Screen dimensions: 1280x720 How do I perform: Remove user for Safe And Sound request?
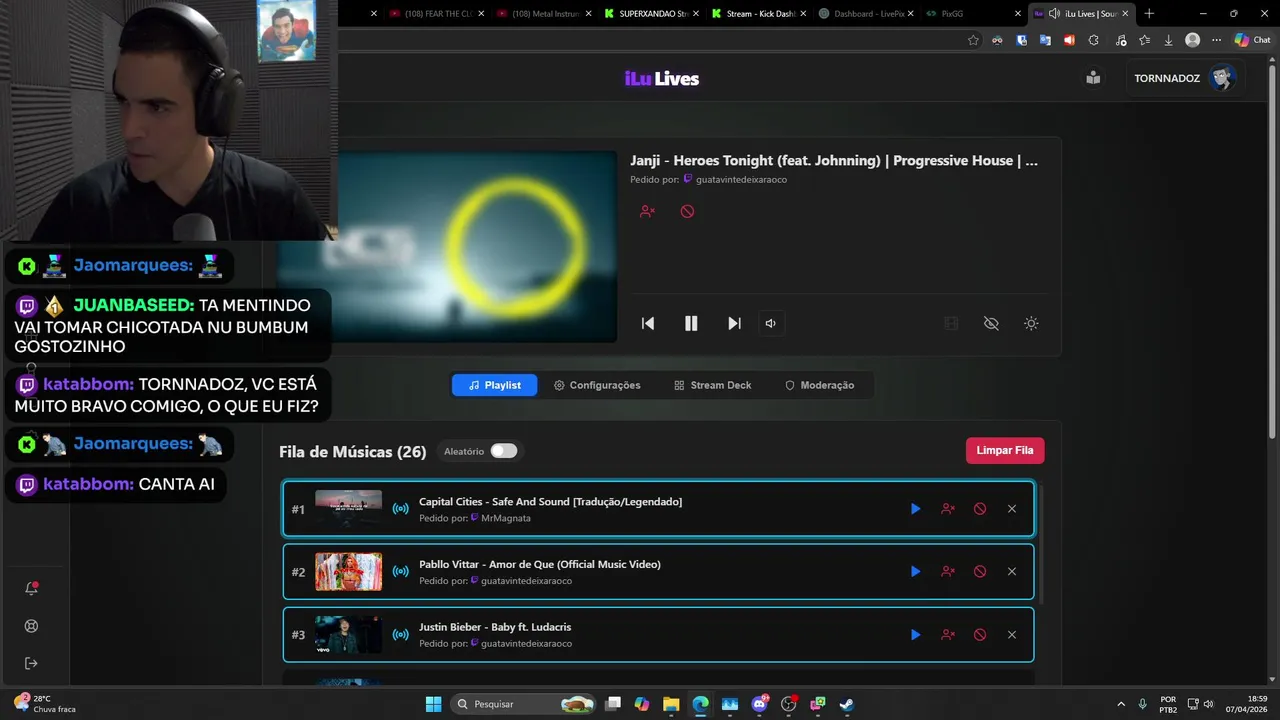(948, 509)
